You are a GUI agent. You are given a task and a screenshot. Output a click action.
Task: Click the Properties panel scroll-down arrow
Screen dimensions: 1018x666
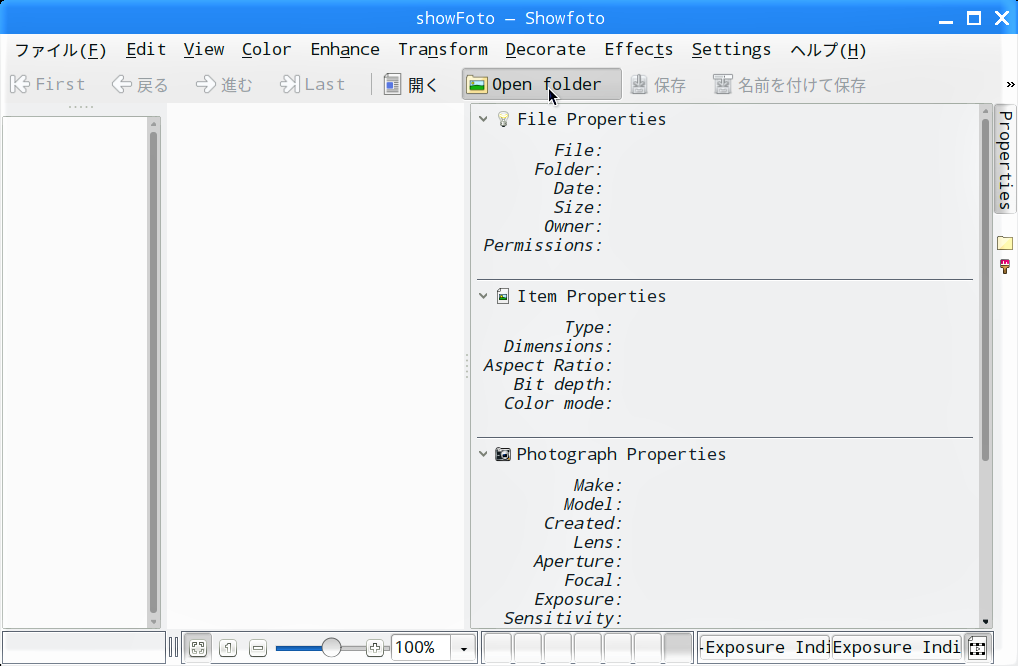coord(986,622)
